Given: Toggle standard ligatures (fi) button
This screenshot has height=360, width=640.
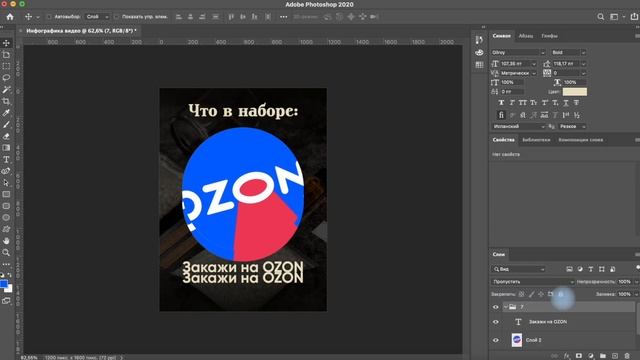Looking at the screenshot, I should (501, 115).
